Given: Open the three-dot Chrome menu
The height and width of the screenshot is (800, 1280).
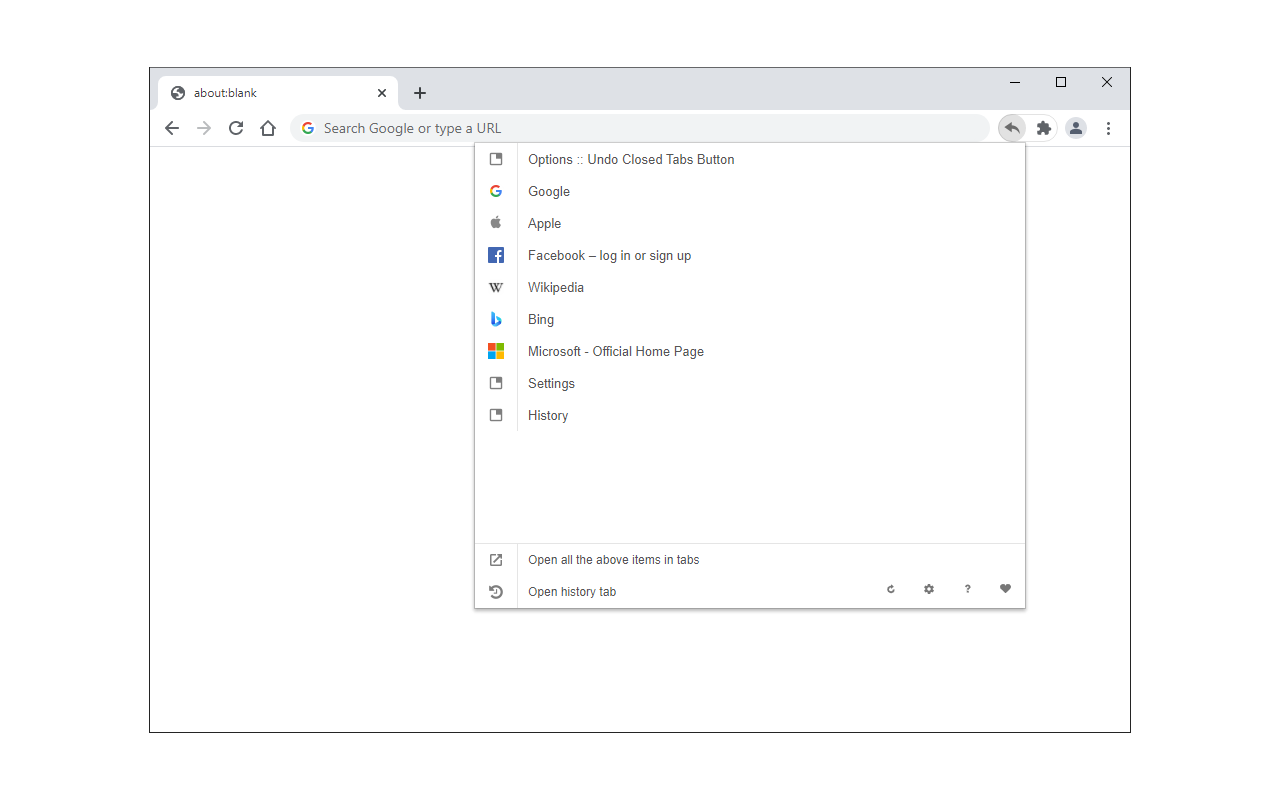Looking at the screenshot, I should point(1108,128).
